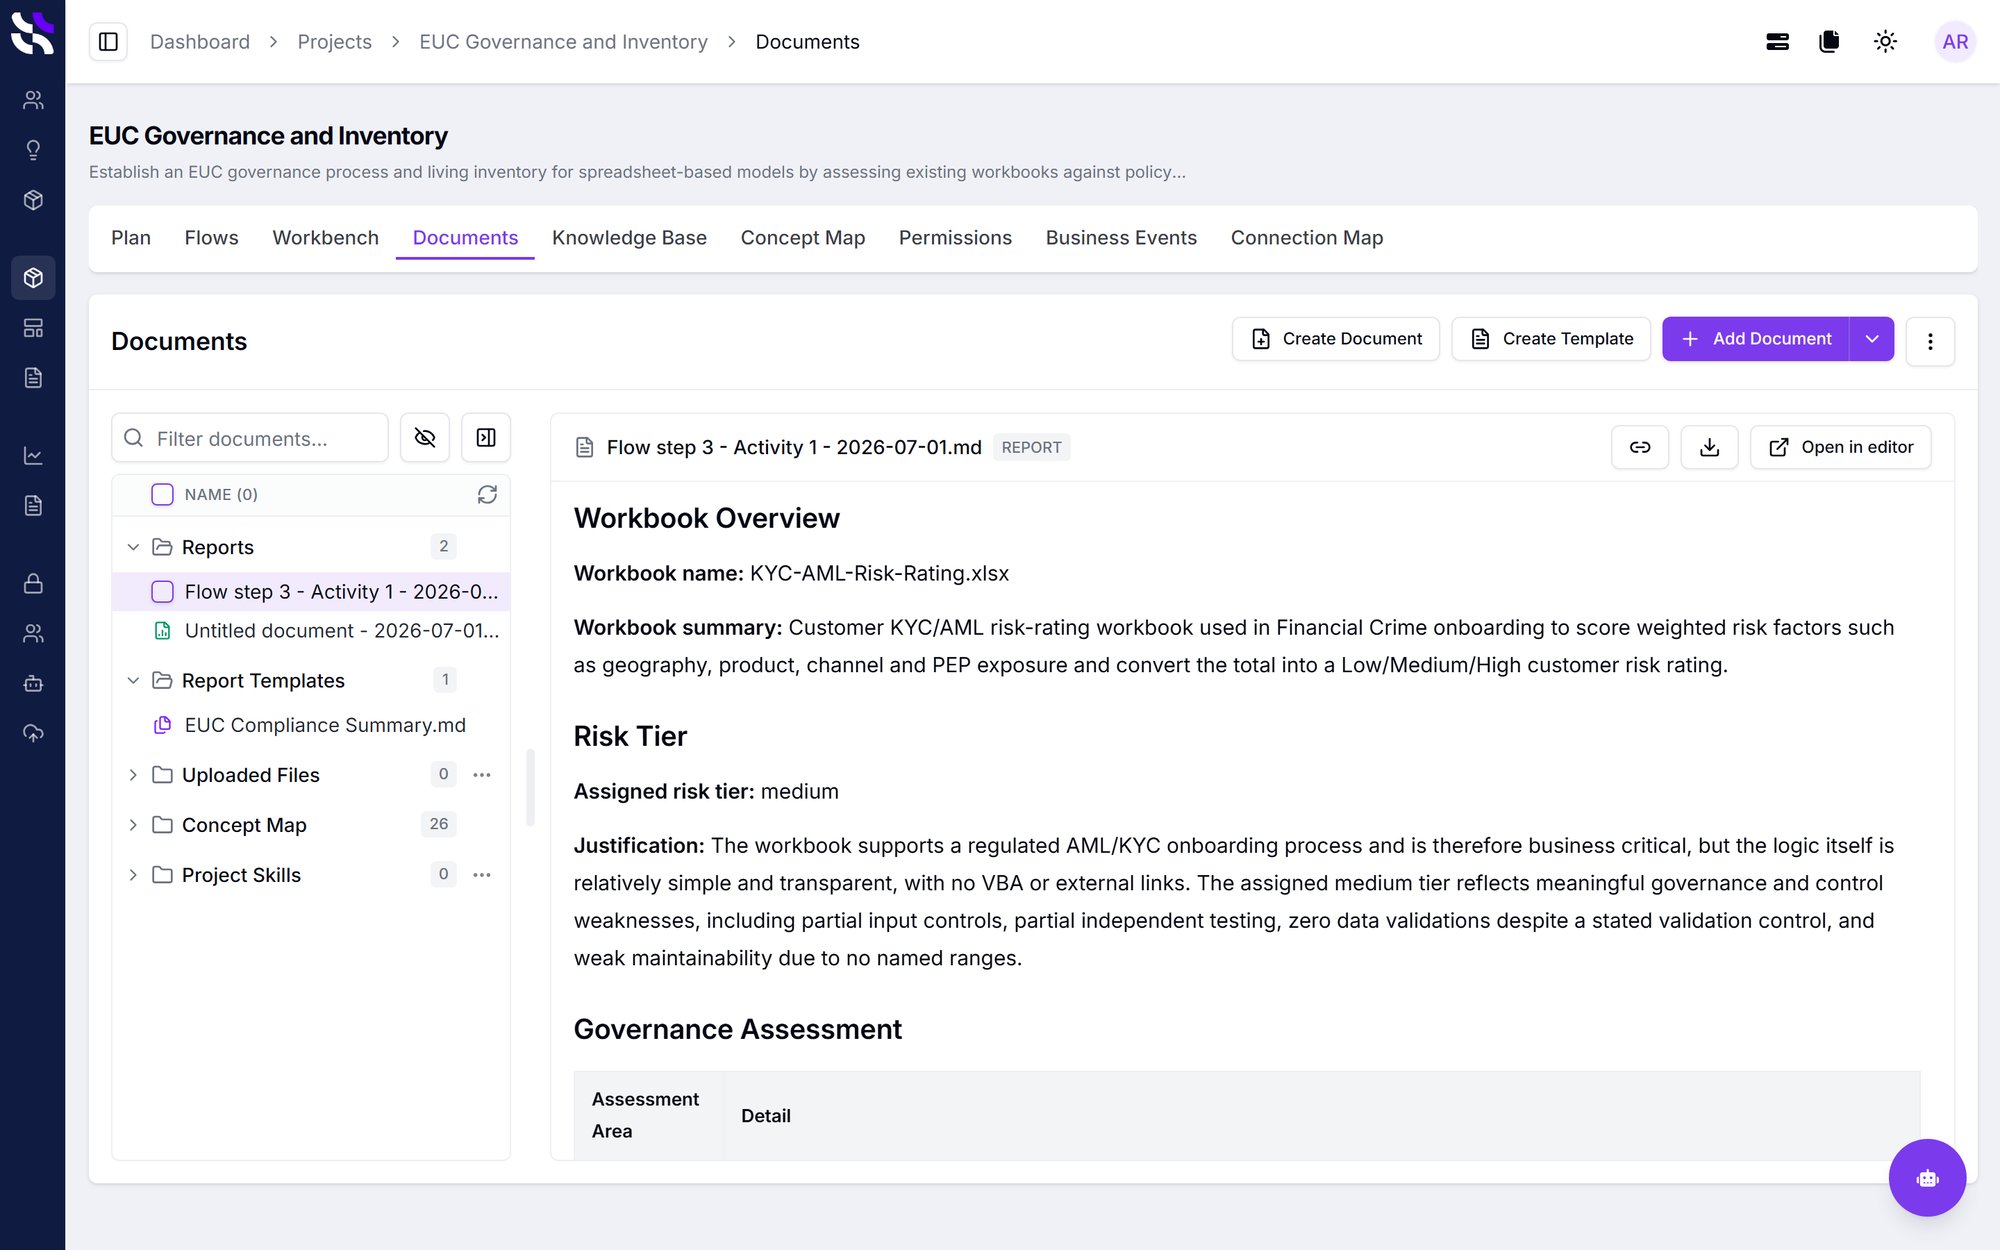Open the AR user avatar menu
The width and height of the screenshot is (2000, 1250).
[1955, 42]
